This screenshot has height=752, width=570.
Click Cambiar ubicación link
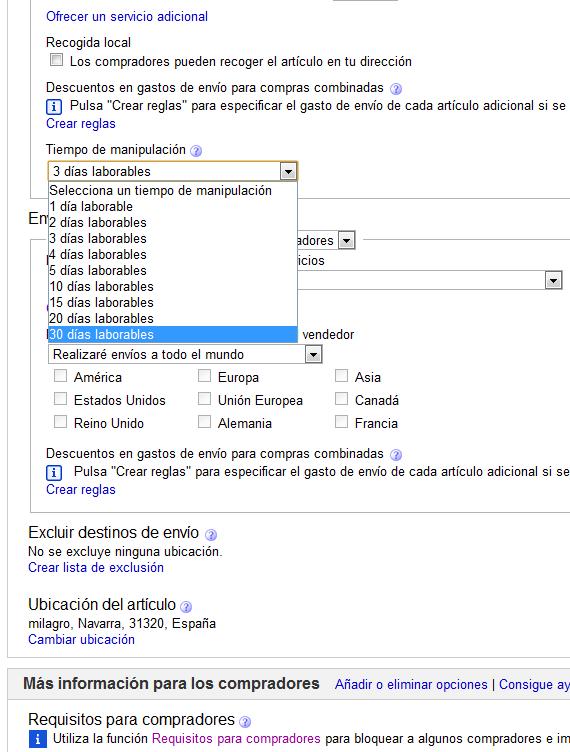coord(81,639)
